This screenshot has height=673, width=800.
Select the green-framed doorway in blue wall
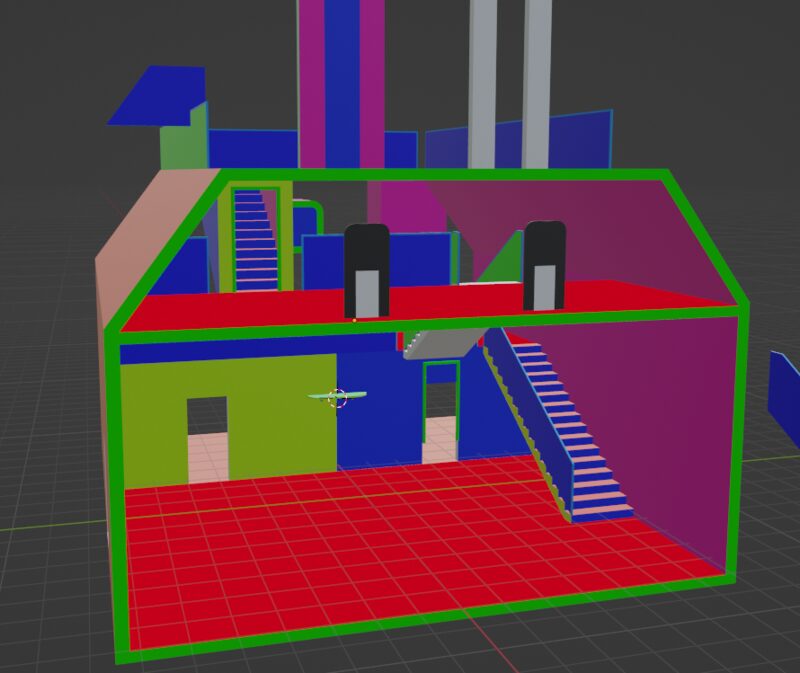441,412
